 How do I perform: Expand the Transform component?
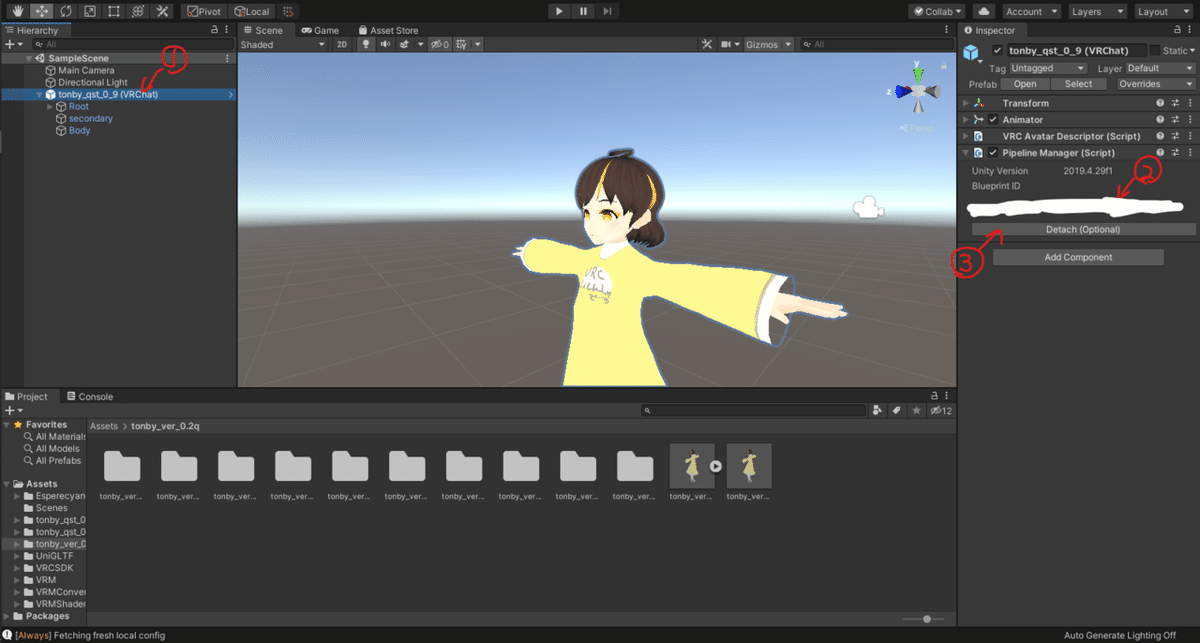click(966, 103)
